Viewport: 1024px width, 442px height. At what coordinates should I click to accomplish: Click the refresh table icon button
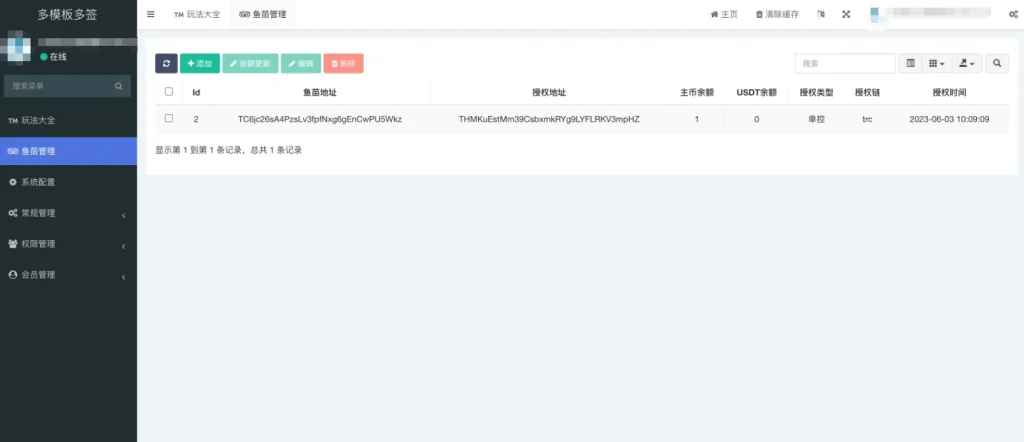tap(166, 63)
